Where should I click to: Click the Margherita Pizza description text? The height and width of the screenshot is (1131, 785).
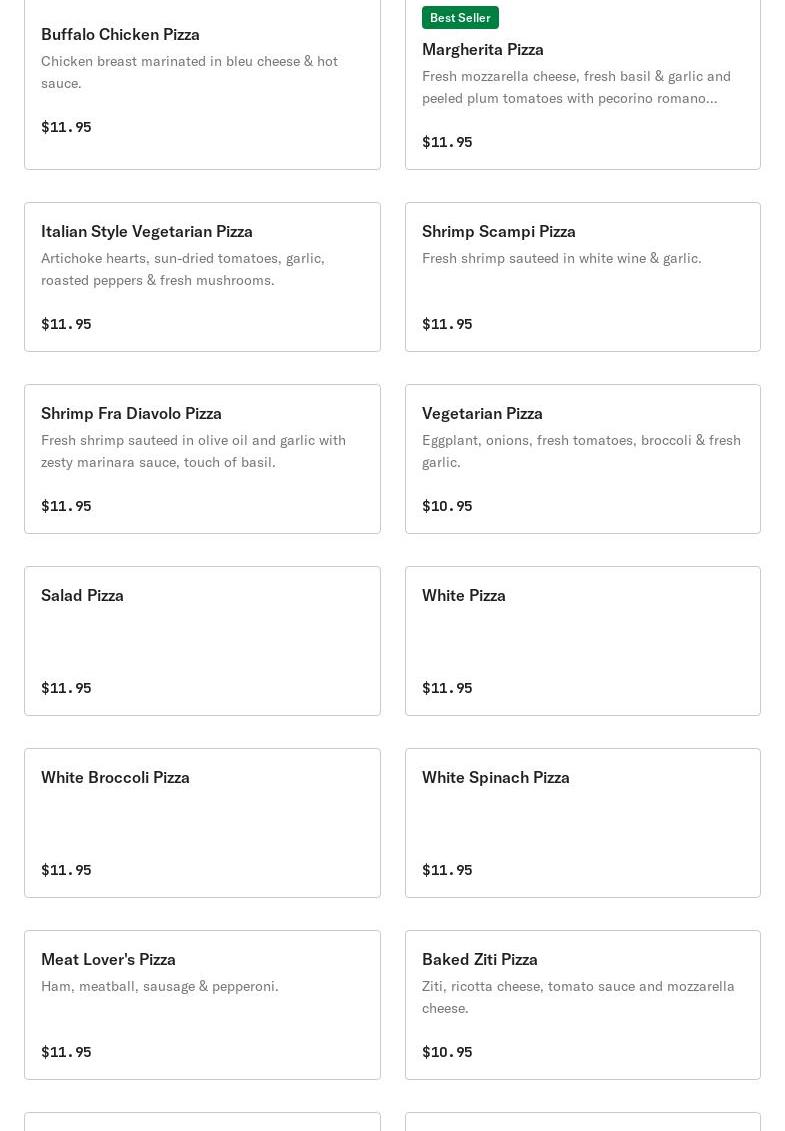point(576,87)
